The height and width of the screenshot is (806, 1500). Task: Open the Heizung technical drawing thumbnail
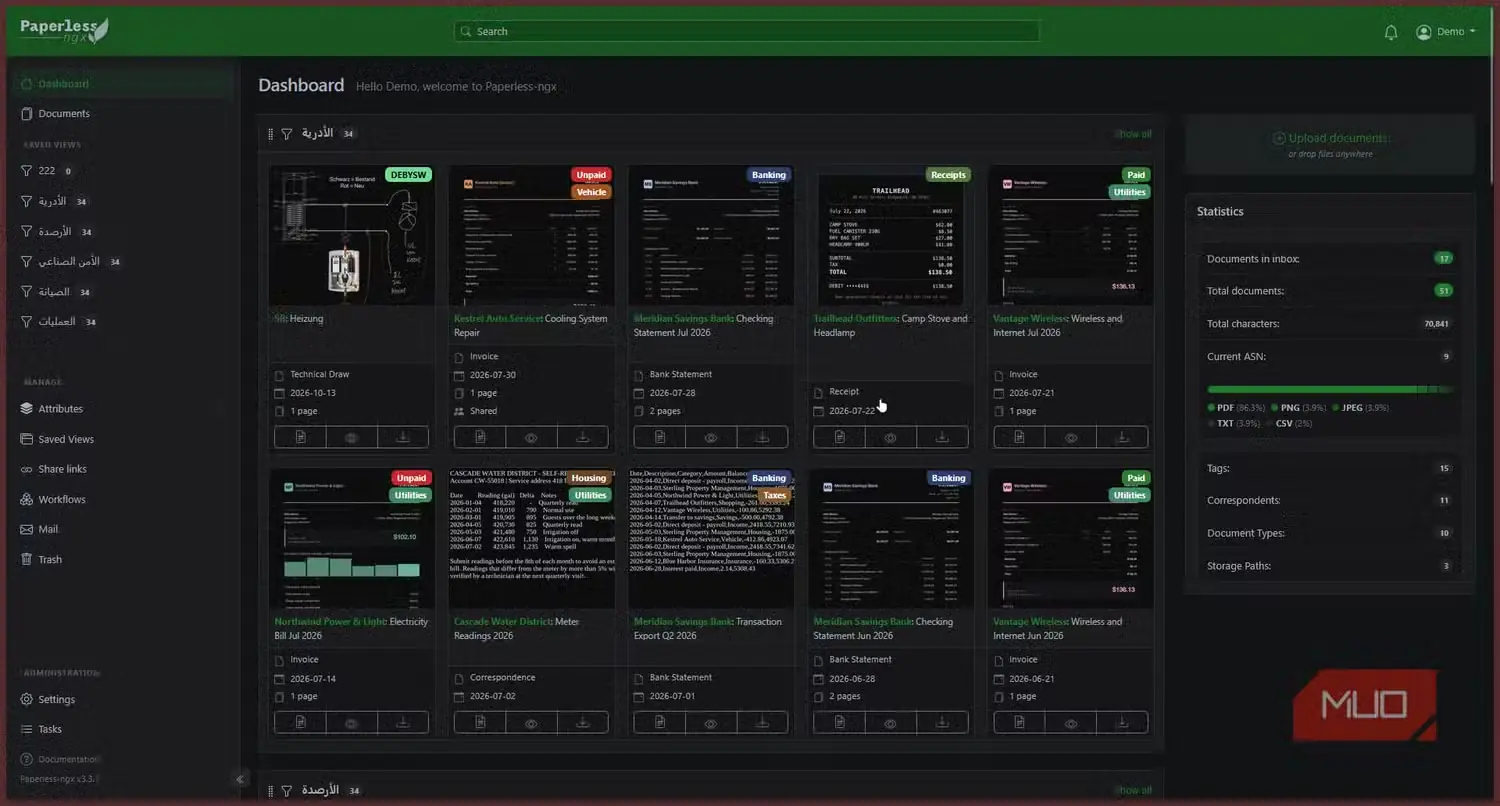tap(352, 235)
